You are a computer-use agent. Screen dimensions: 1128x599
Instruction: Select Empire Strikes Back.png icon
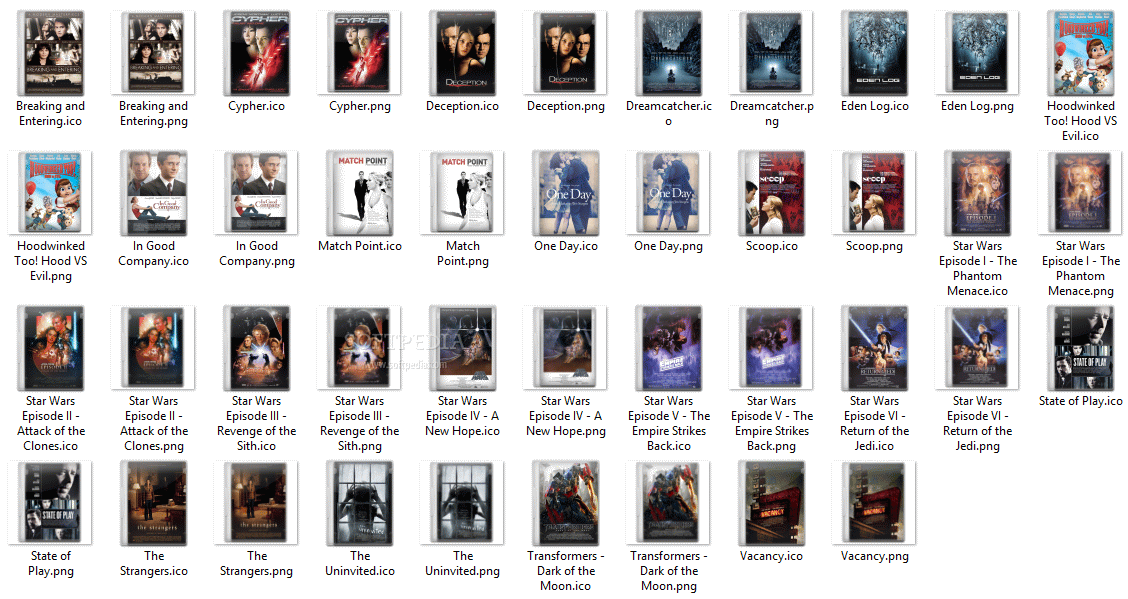tap(771, 347)
